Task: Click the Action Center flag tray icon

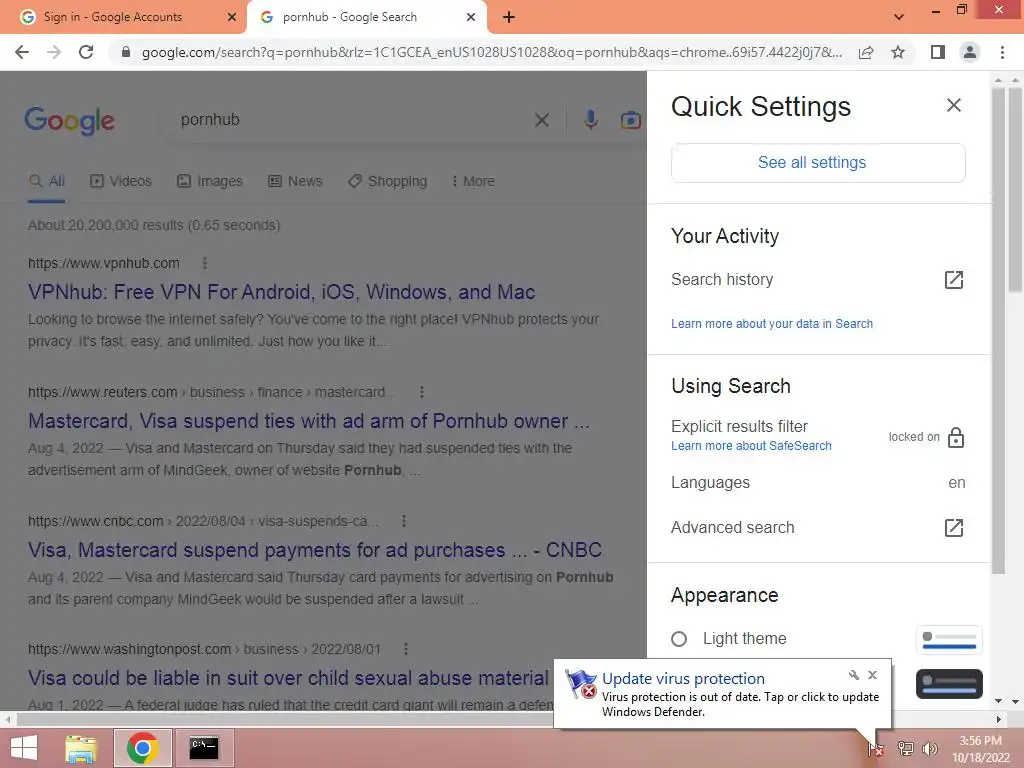Action: click(x=875, y=748)
